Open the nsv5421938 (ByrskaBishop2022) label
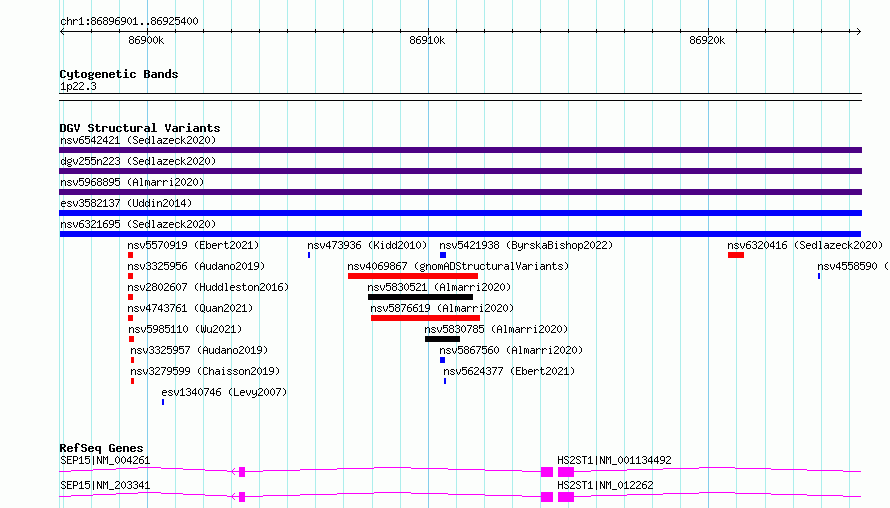890x508 pixels. pyautogui.click(x=526, y=245)
